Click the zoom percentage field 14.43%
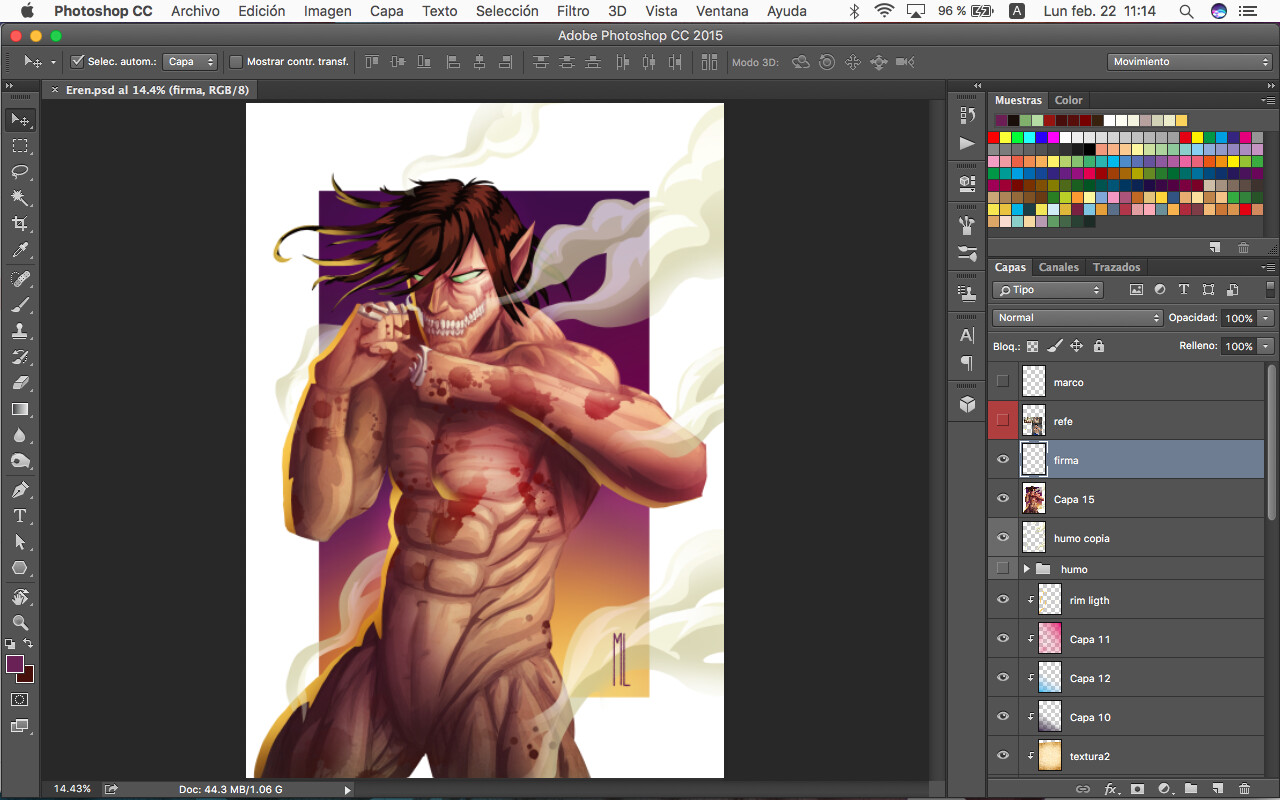Viewport: 1280px width, 800px height. pyautogui.click(x=72, y=789)
